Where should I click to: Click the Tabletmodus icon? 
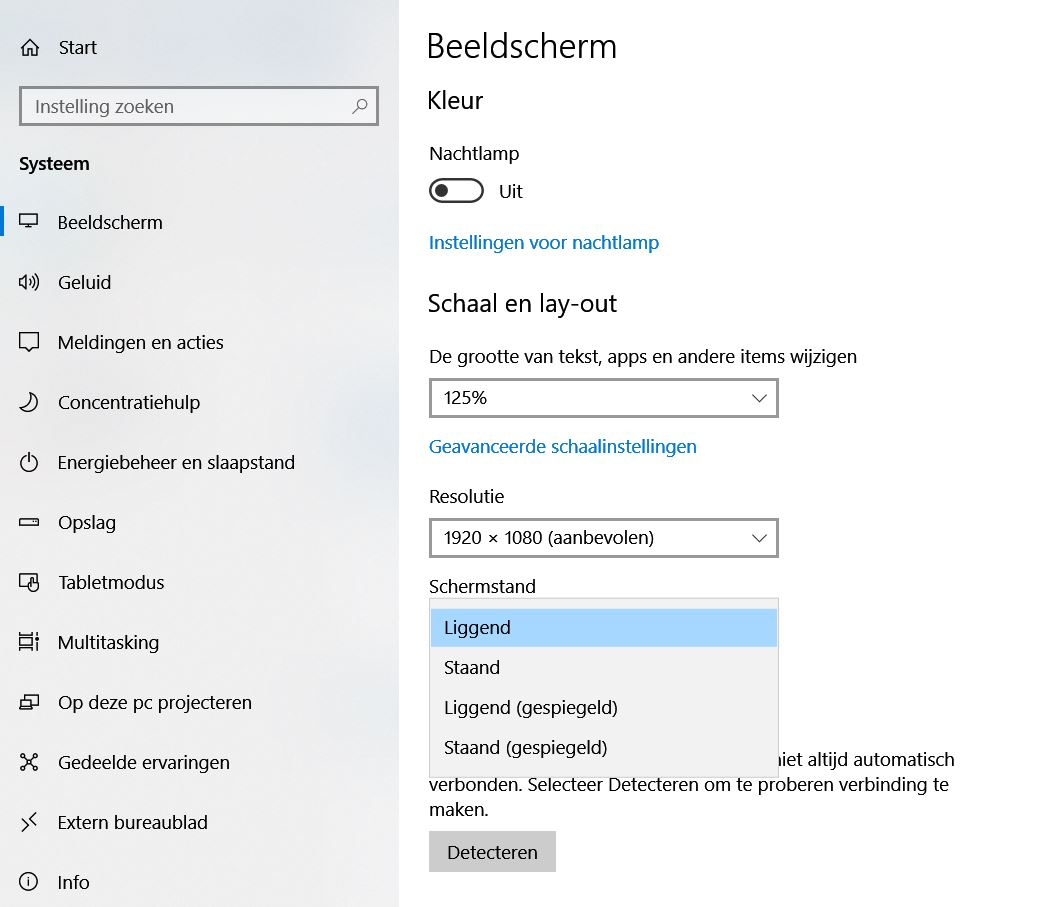(x=29, y=582)
